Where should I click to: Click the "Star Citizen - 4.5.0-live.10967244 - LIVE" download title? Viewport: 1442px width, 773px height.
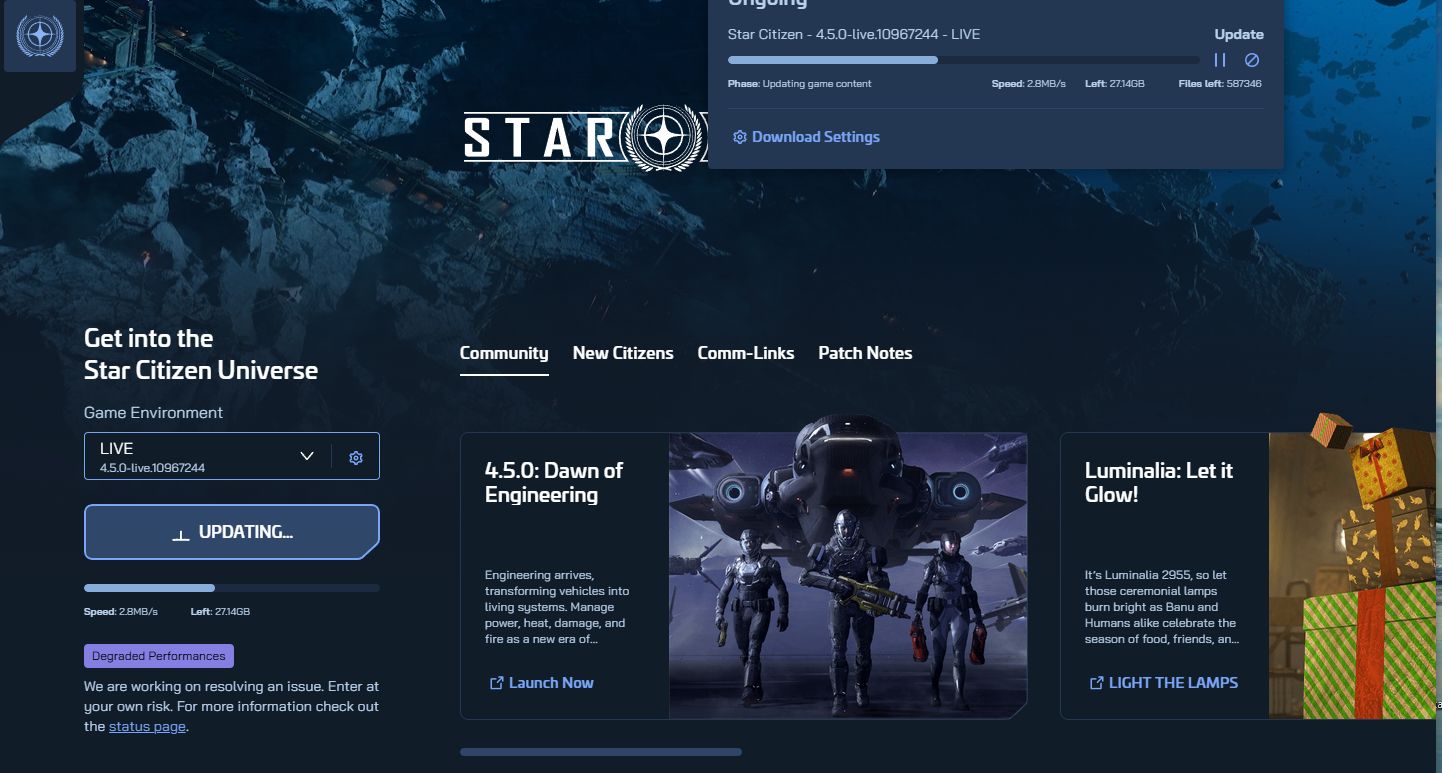[853, 34]
